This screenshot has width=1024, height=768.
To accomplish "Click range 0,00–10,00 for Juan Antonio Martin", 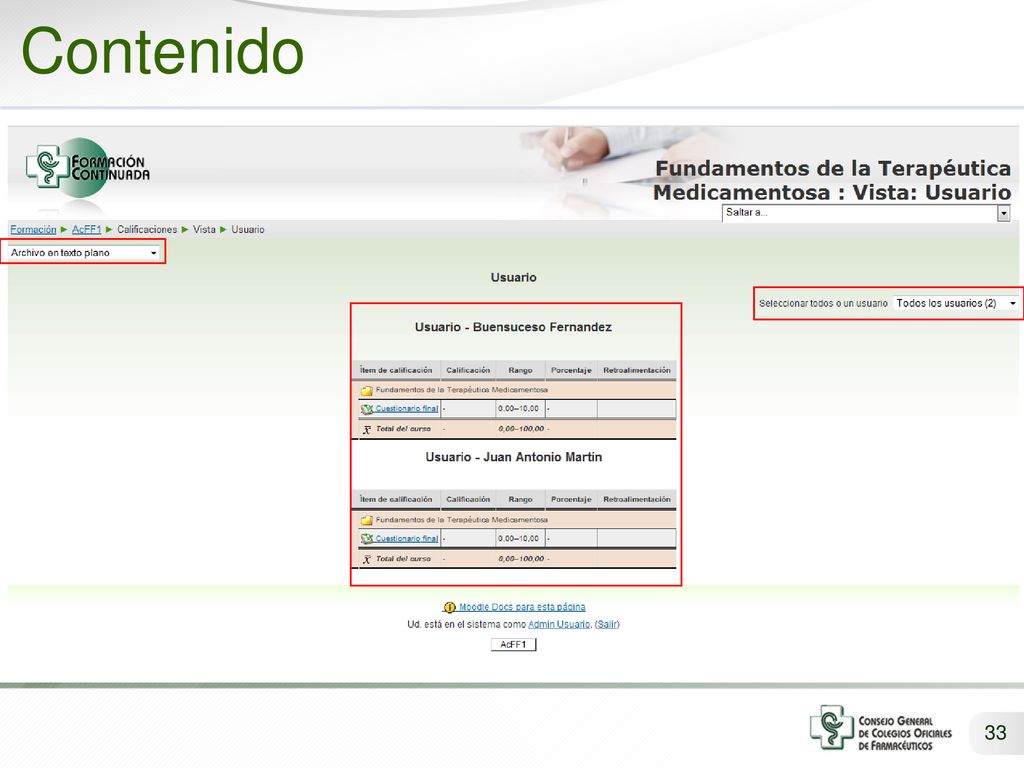I will point(519,539).
